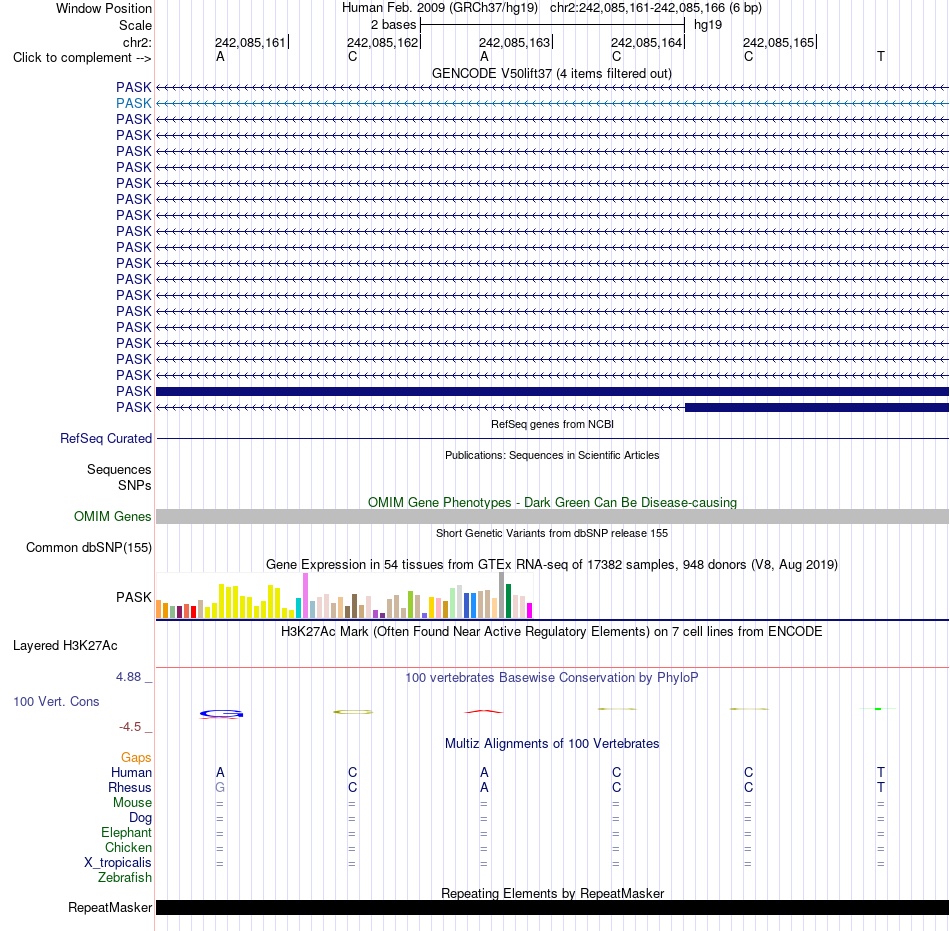Click the Scale label
Image resolution: width=950 pixels, height=931 pixels.
point(135,25)
